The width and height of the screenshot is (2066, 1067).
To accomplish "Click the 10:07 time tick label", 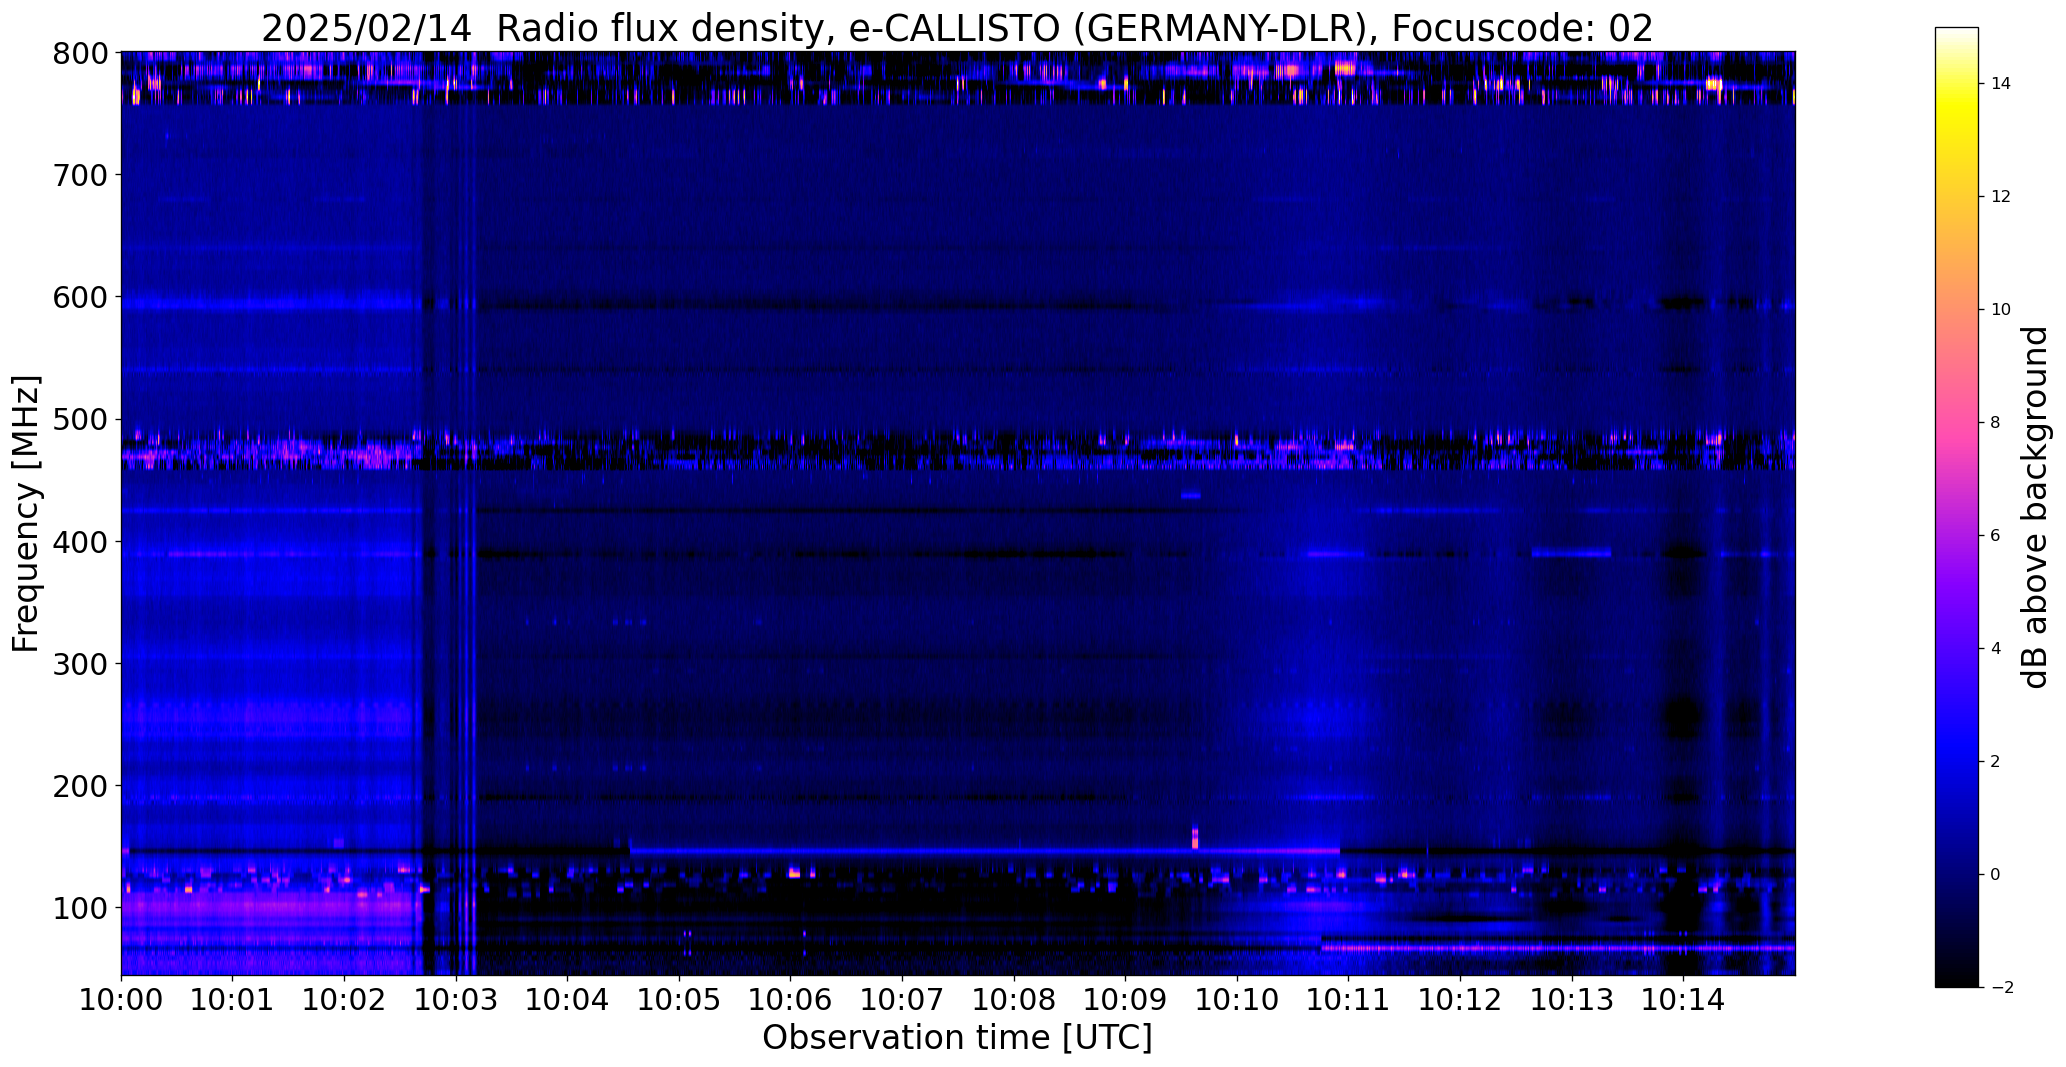I will pos(902,1000).
